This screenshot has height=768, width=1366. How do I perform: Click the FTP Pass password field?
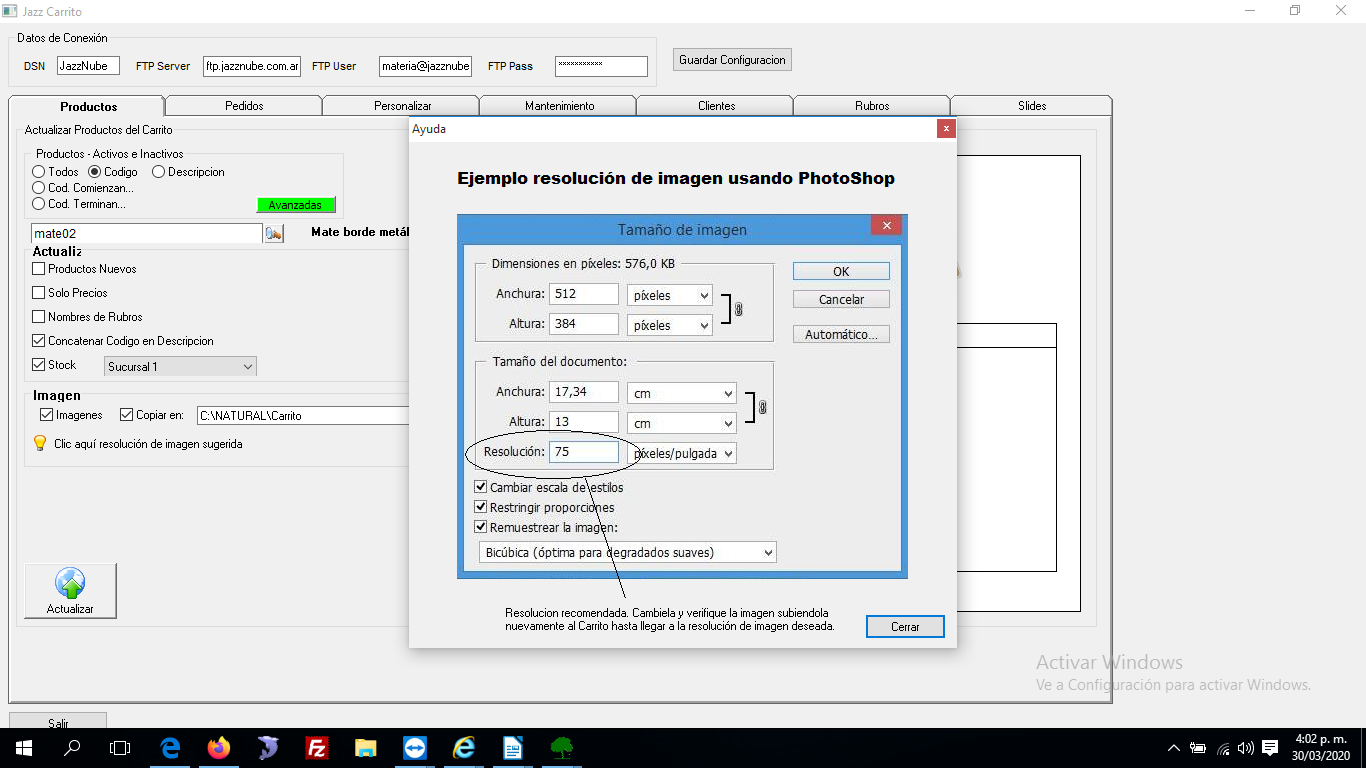pyautogui.click(x=601, y=66)
